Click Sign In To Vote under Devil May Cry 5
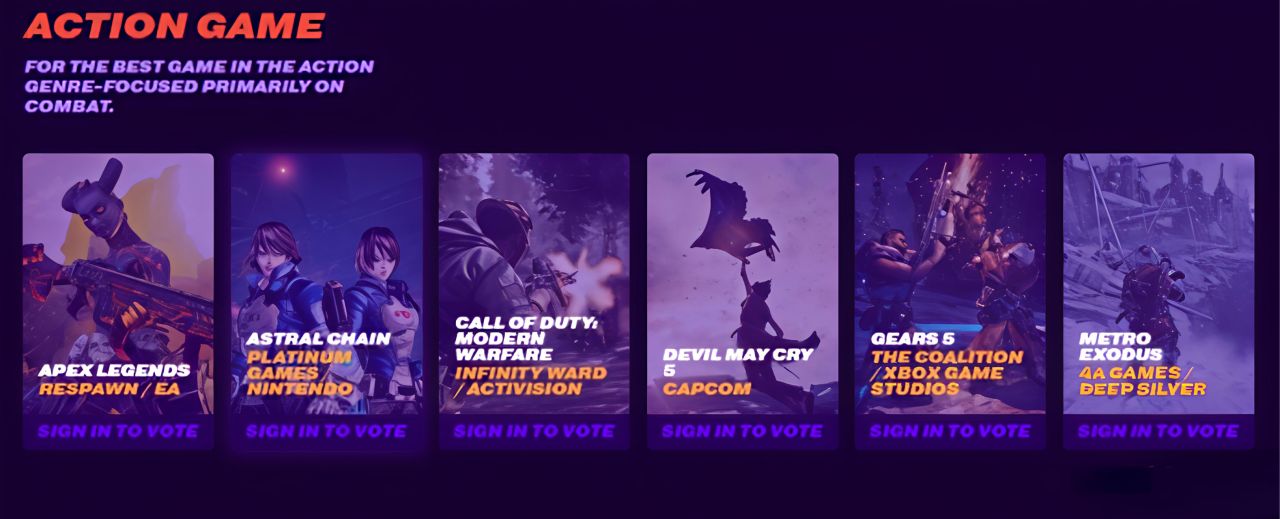 742,432
